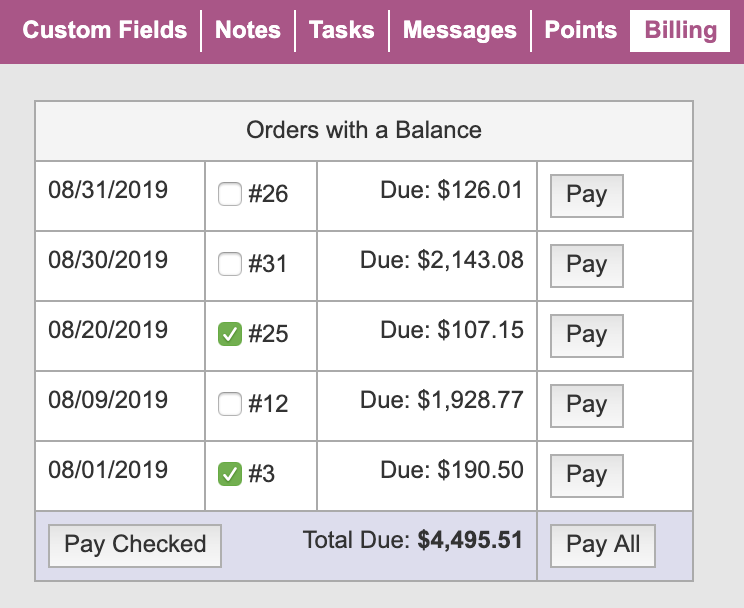Go to the Messages tab

(459, 30)
